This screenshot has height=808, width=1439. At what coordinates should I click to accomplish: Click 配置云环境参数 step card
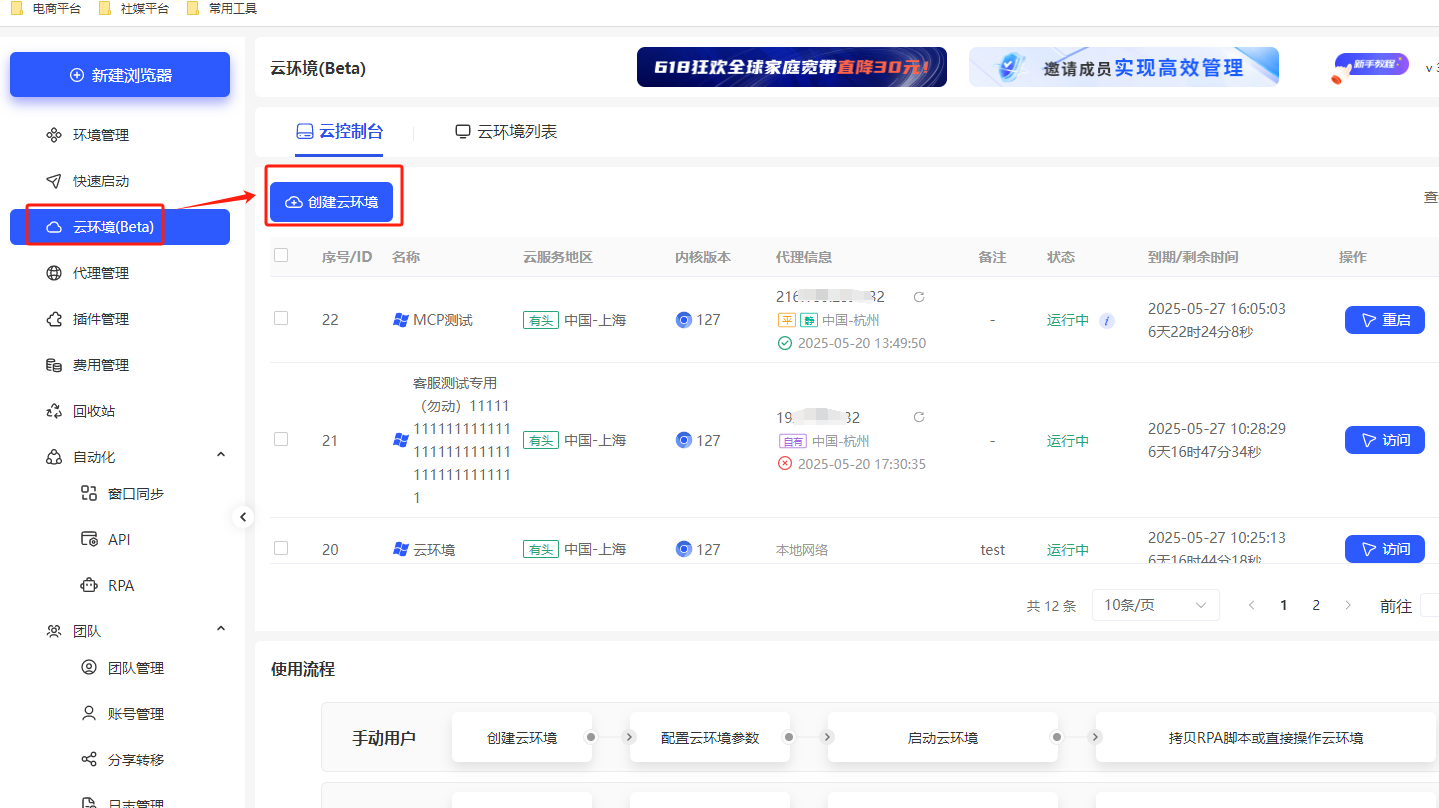click(710, 738)
